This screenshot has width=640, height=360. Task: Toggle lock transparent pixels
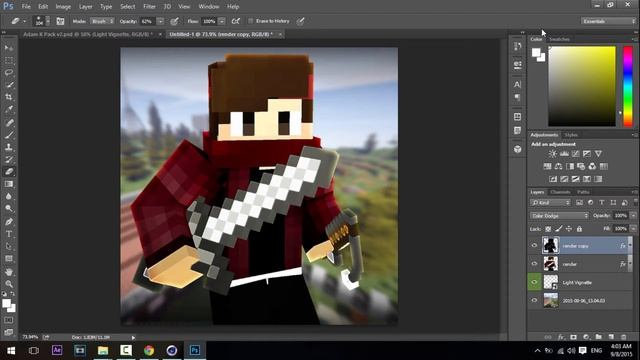(548, 229)
